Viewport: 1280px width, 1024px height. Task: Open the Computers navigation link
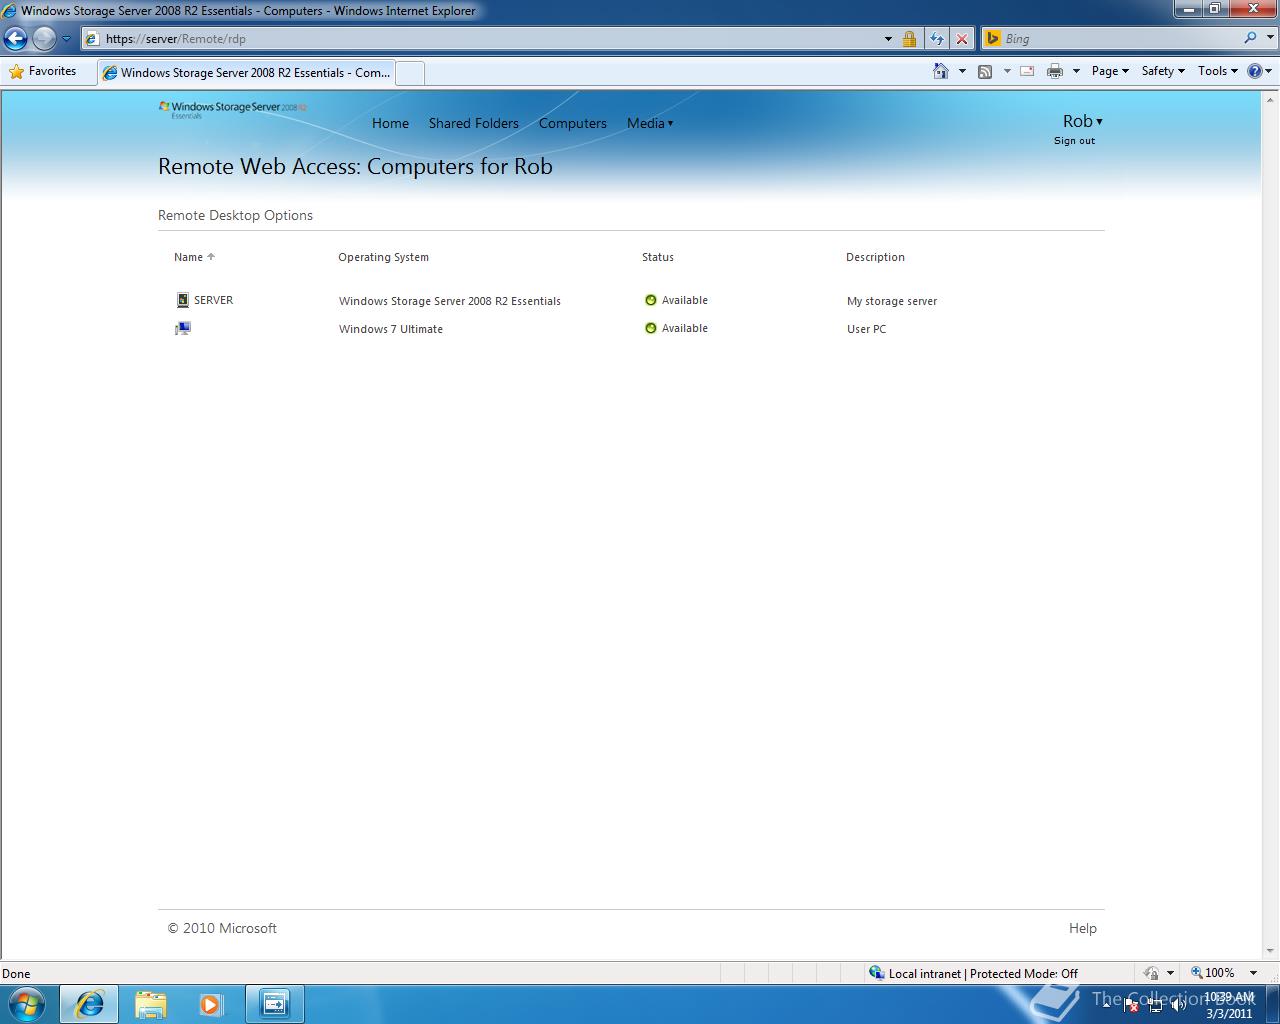click(x=572, y=123)
